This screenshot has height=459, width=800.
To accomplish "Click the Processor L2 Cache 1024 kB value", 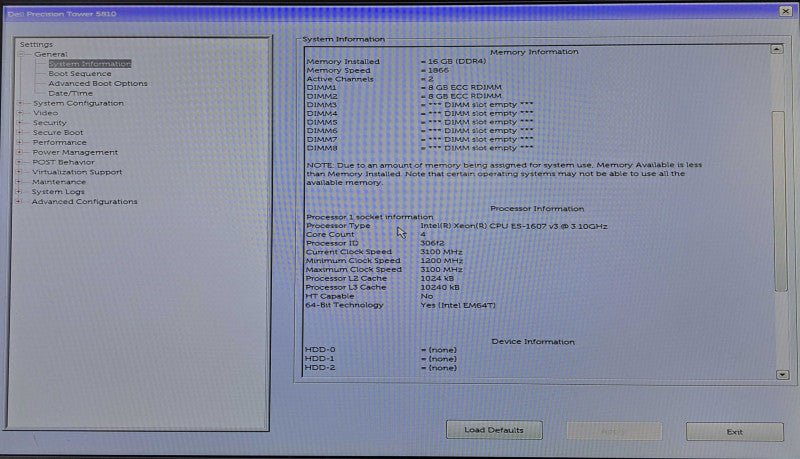I will tap(437, 278).
